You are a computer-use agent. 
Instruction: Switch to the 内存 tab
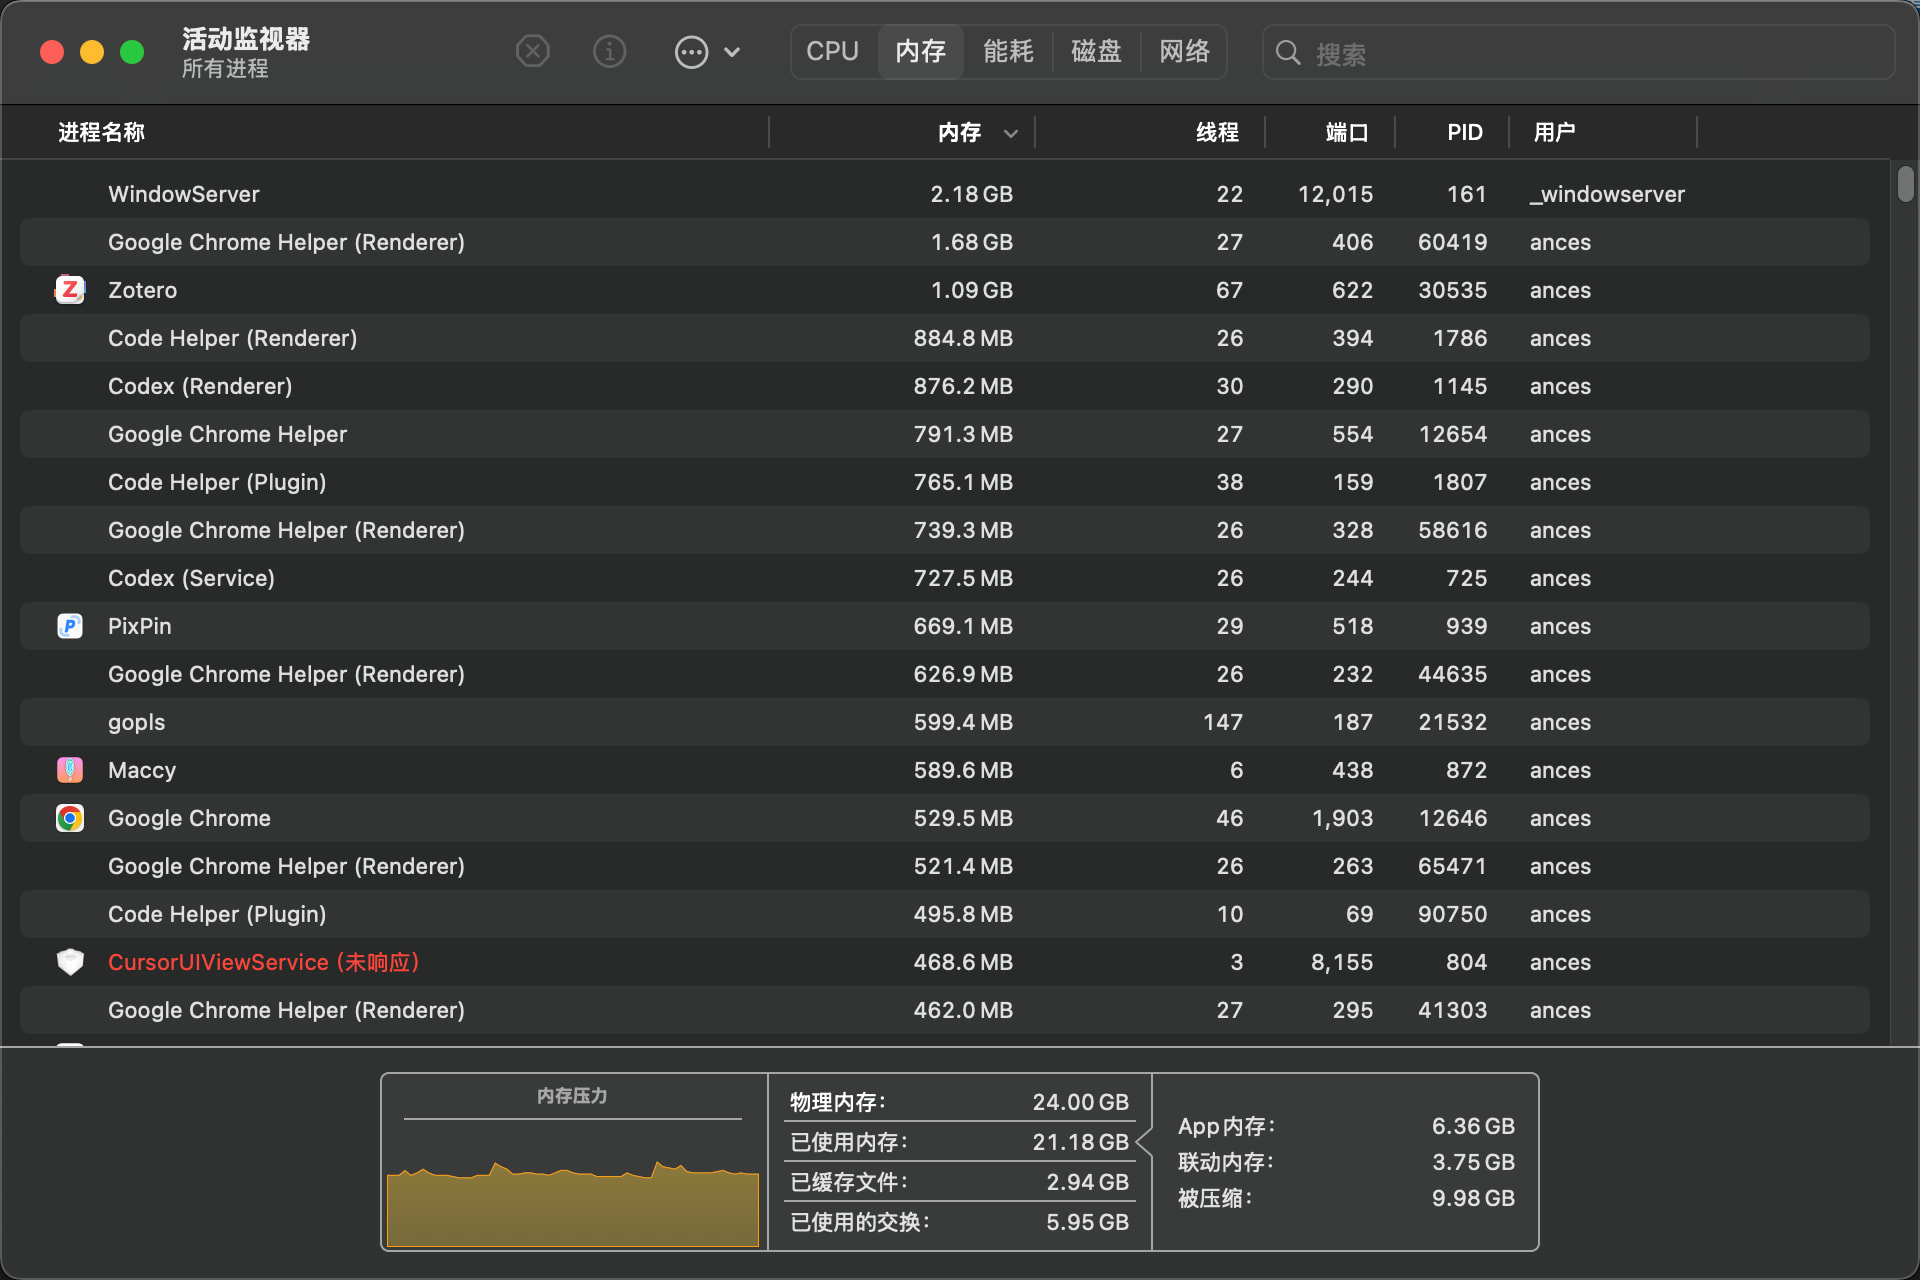(x=921, y=51)
